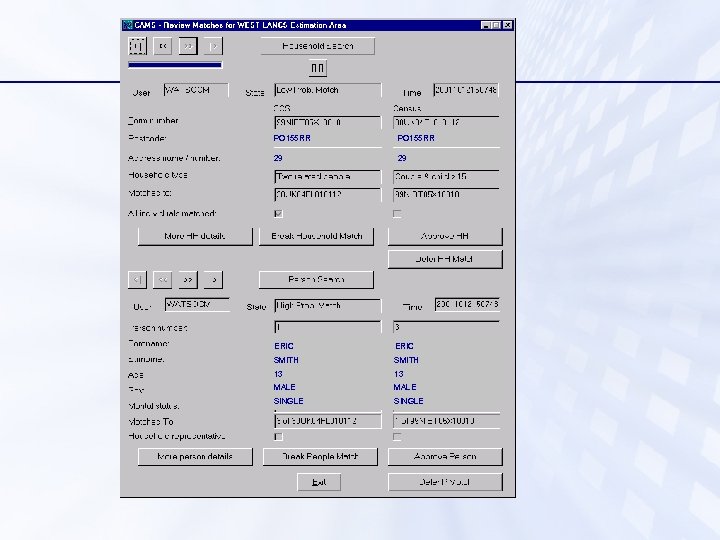Click CCS Form number field
Screen dimensions: 720x540
[x=328, y=122]
